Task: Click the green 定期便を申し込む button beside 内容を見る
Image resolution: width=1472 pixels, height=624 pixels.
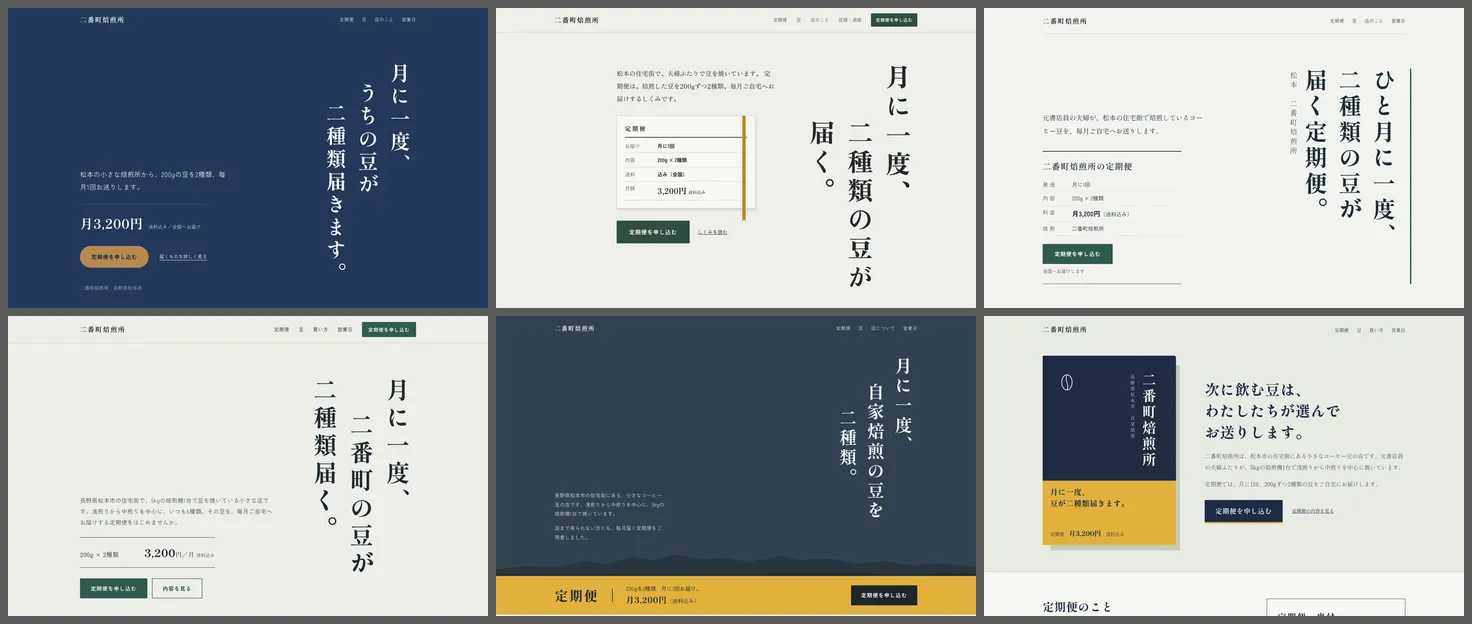Action: coord(114,588)
